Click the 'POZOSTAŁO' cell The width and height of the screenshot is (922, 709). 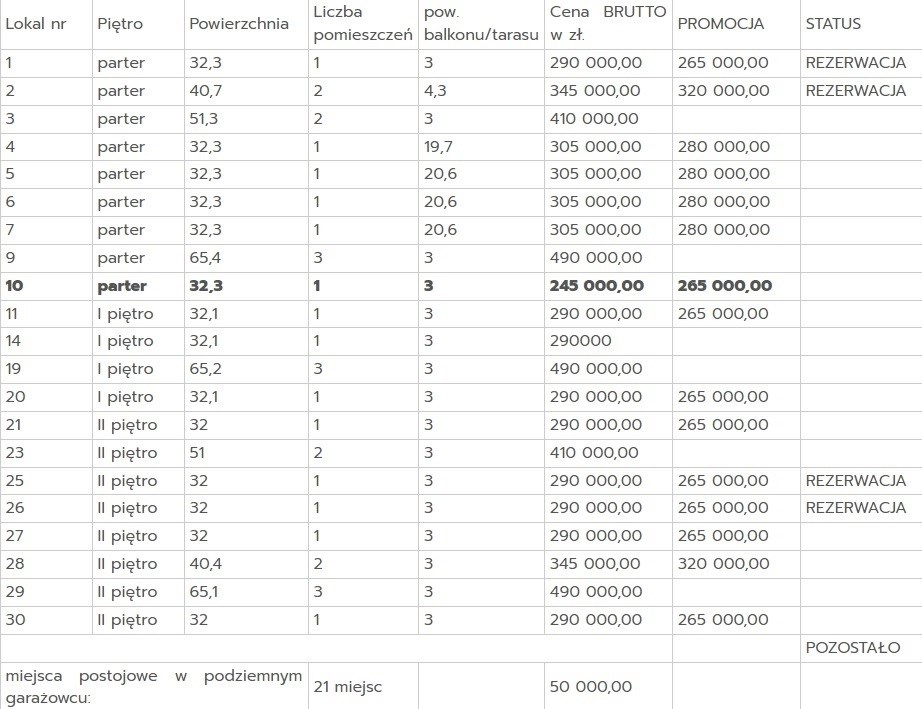point(852,648)
